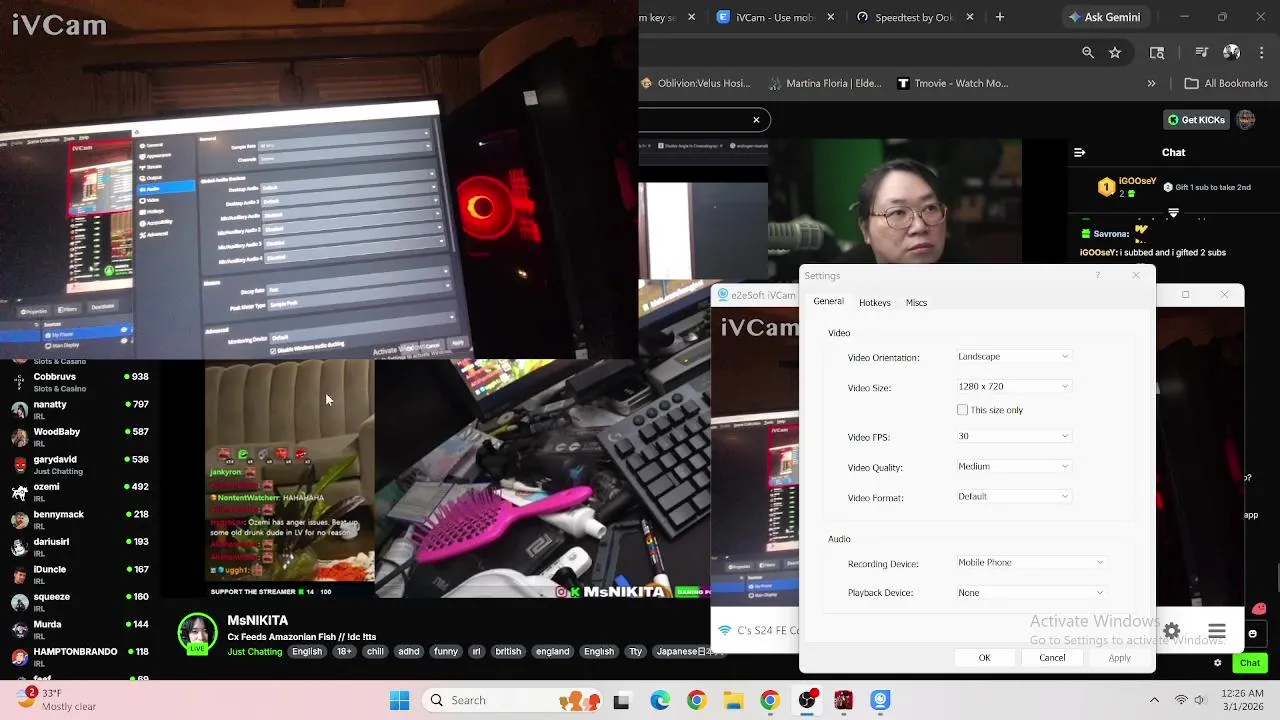Image resolution: width=1280 pixels, height=720 pixels.
Task: Click the help question mark in Settings title bar
Action: 1097,276
